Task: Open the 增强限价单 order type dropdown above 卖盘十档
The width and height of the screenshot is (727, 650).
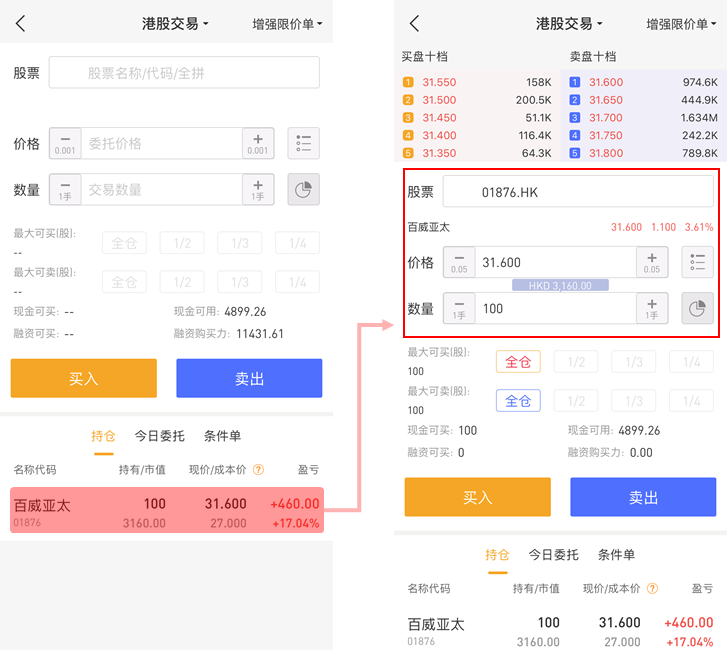Action: coord(684,24)
